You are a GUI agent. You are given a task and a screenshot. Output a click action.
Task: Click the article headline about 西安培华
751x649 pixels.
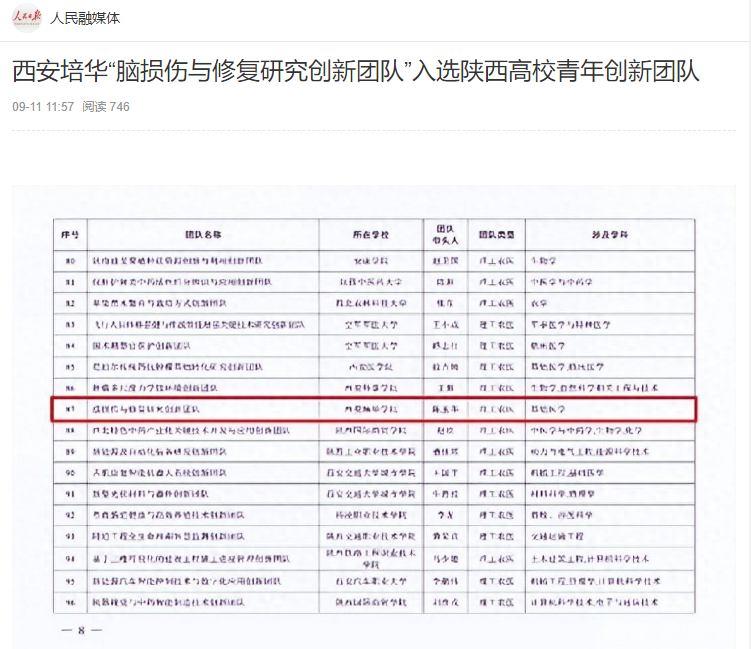click(x=355, y=72)
